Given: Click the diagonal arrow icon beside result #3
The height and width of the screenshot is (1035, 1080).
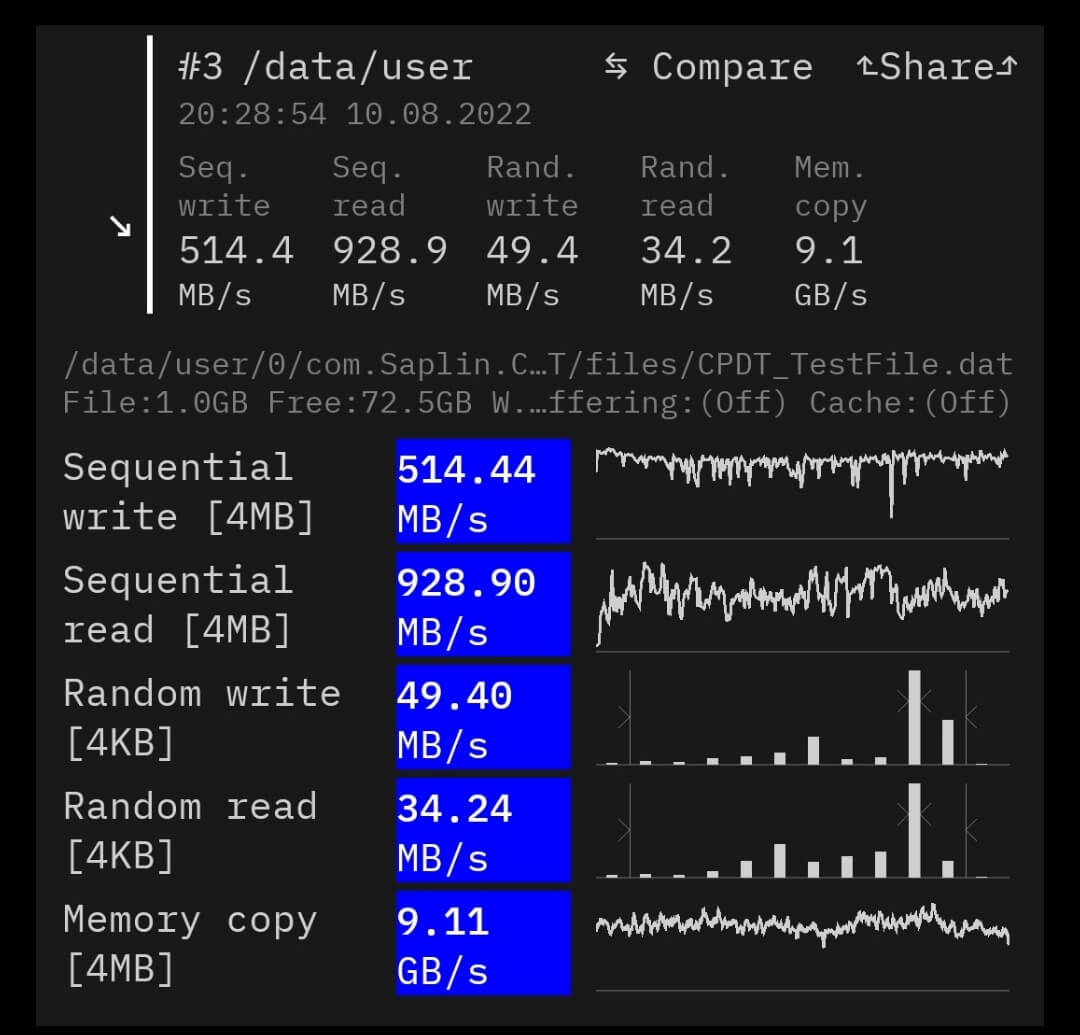Looking at the screenshot, I should point(121,227).
